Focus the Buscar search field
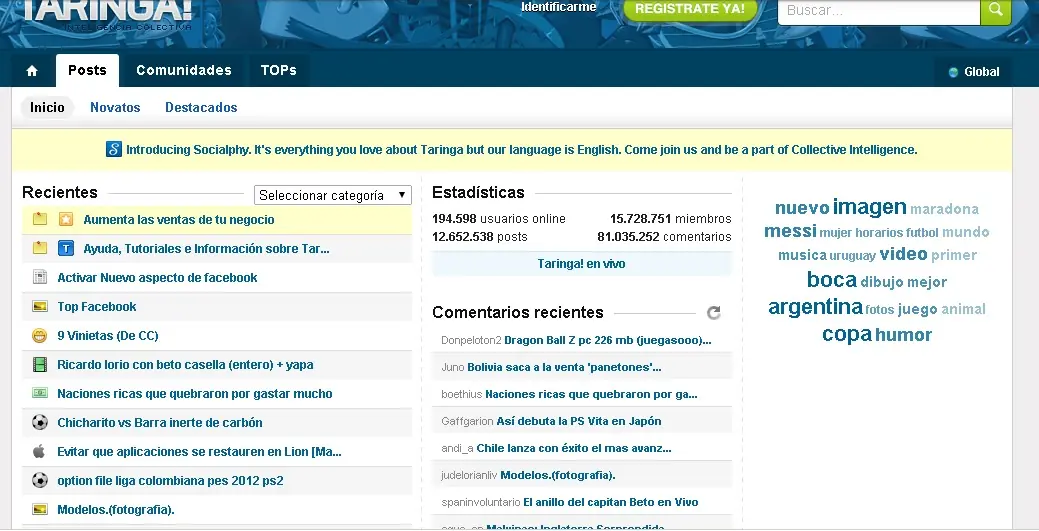The image size is (1039, 531). tap(879, 11)
